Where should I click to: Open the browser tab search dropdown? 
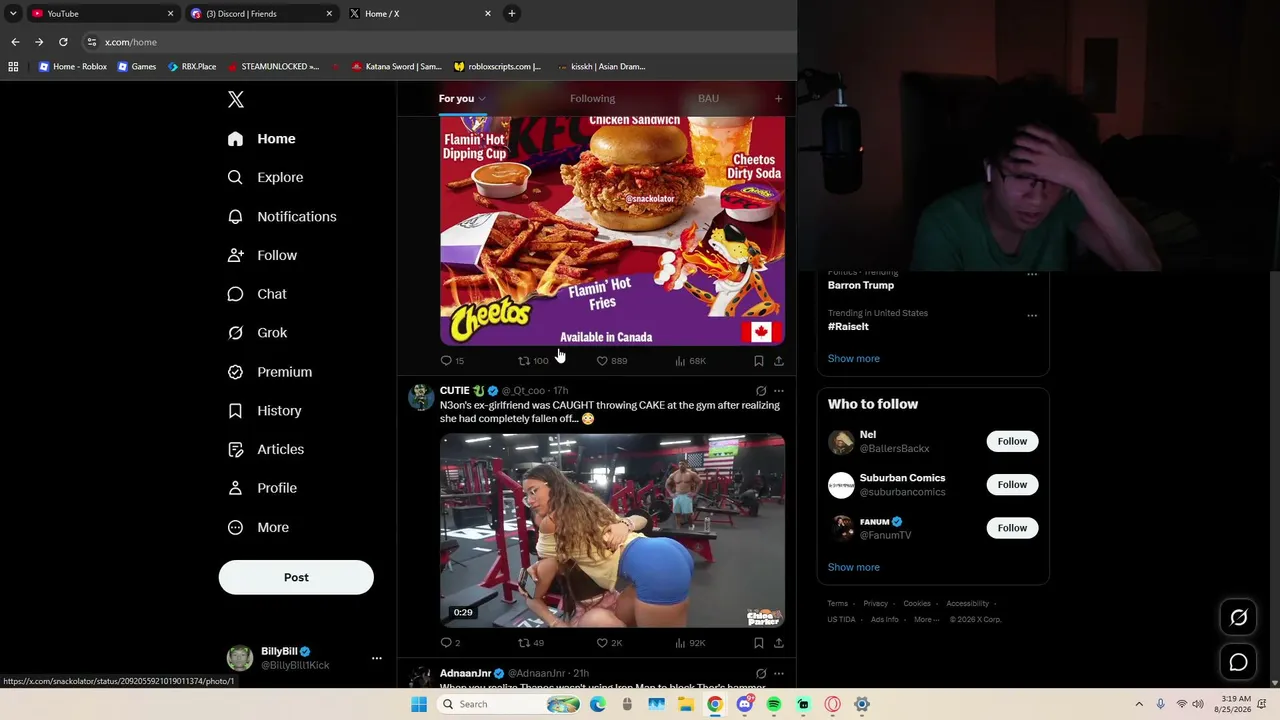13,13
